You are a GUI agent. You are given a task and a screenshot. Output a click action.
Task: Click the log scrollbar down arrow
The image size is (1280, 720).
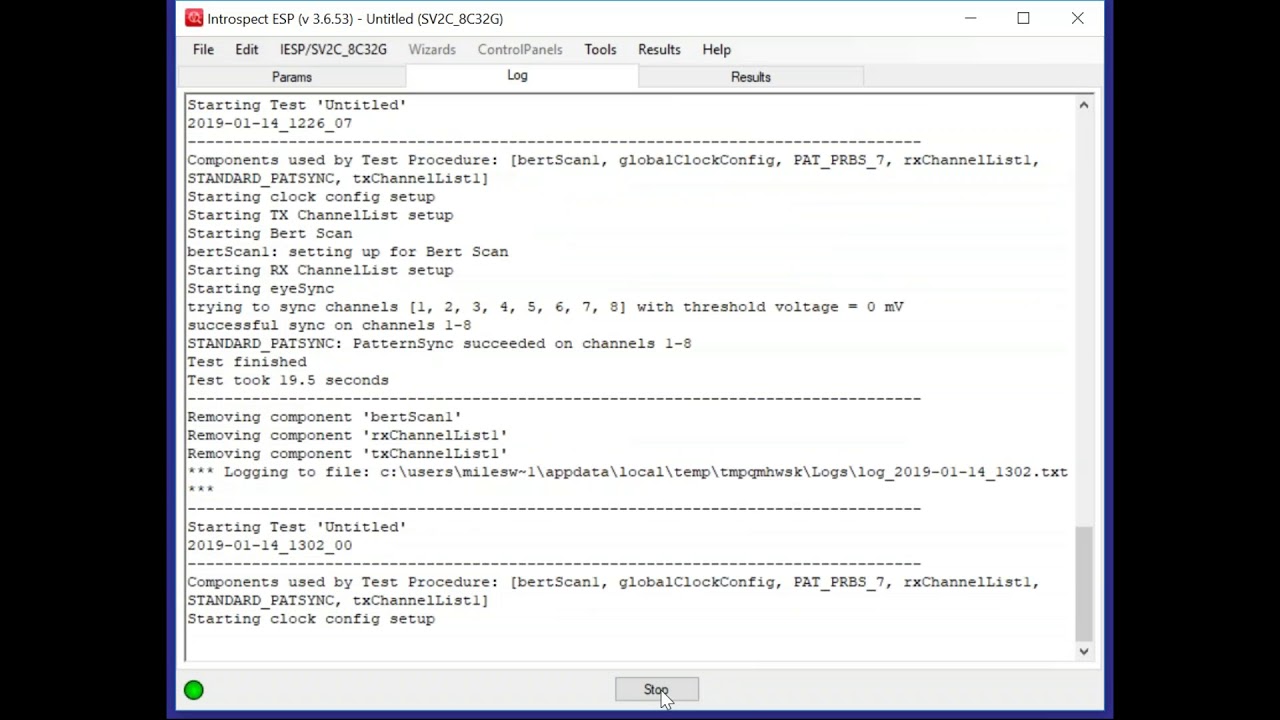click(x=1083, y=651)
